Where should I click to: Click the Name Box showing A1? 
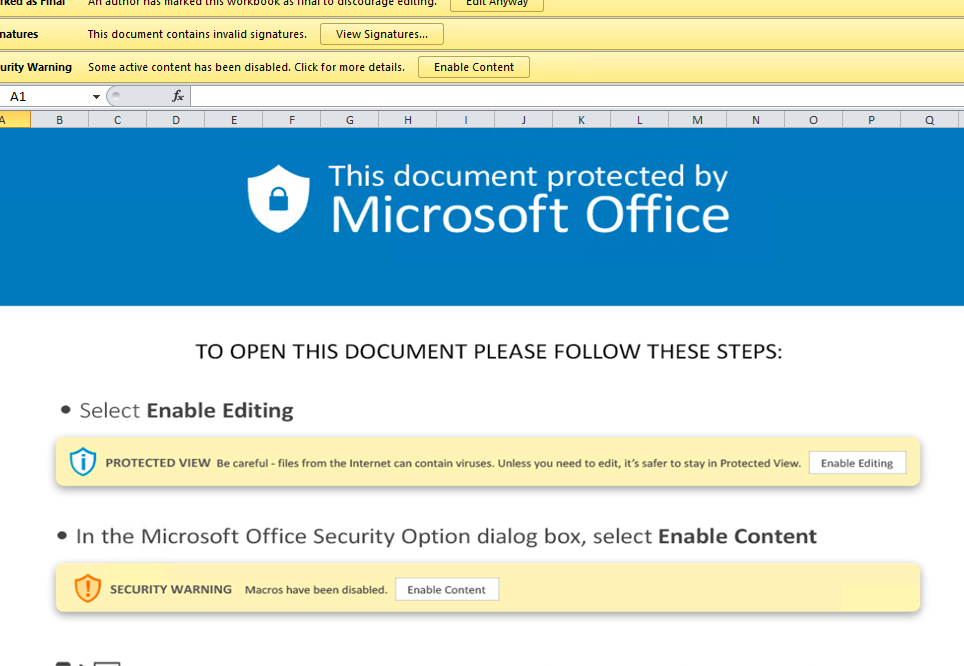(x=45, y=97)
